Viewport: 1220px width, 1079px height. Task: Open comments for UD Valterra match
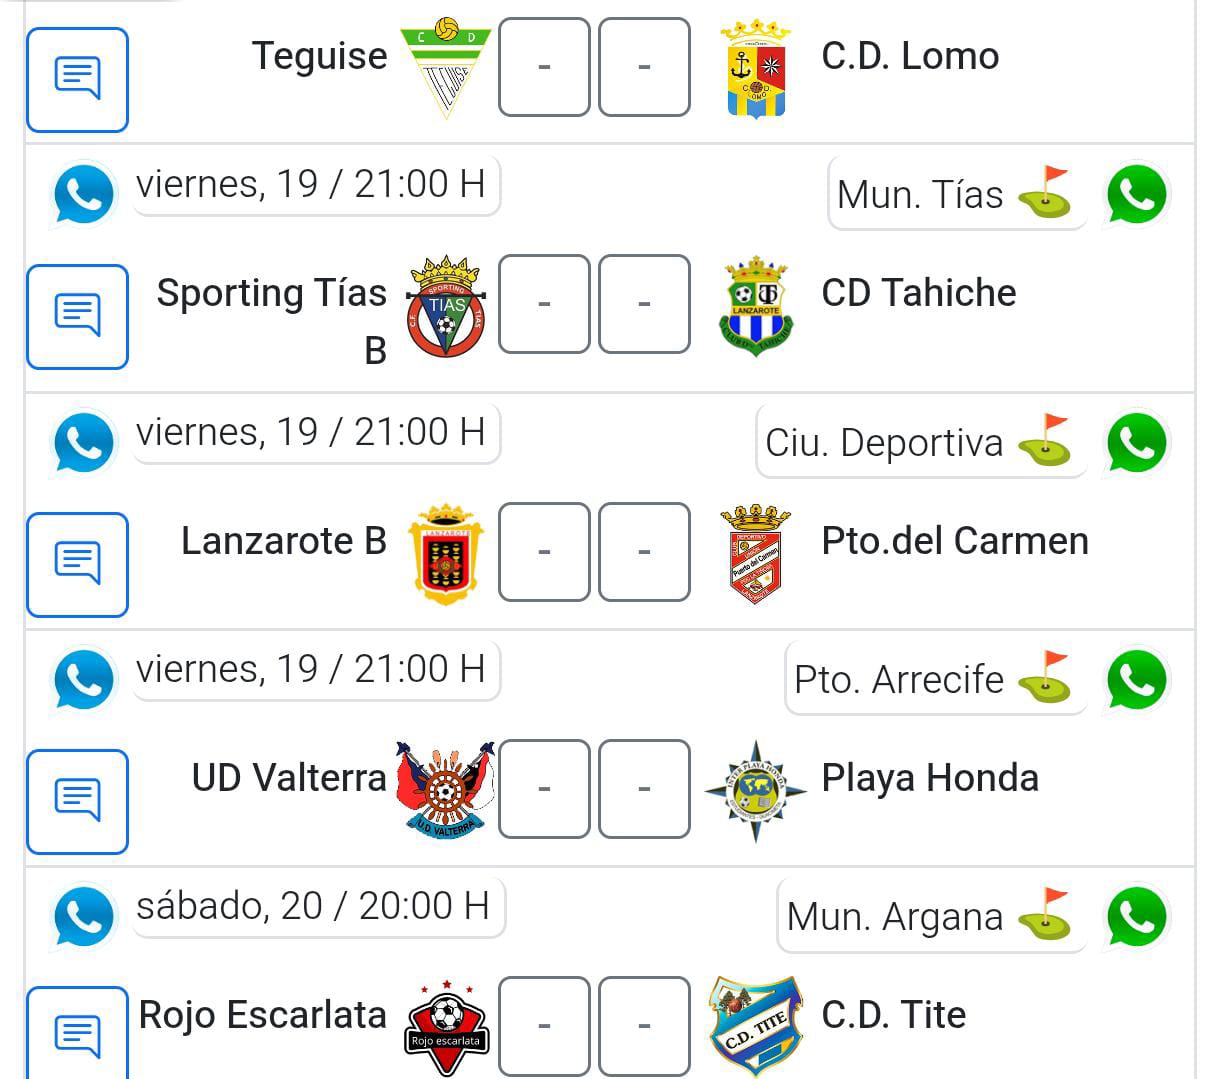77,801
